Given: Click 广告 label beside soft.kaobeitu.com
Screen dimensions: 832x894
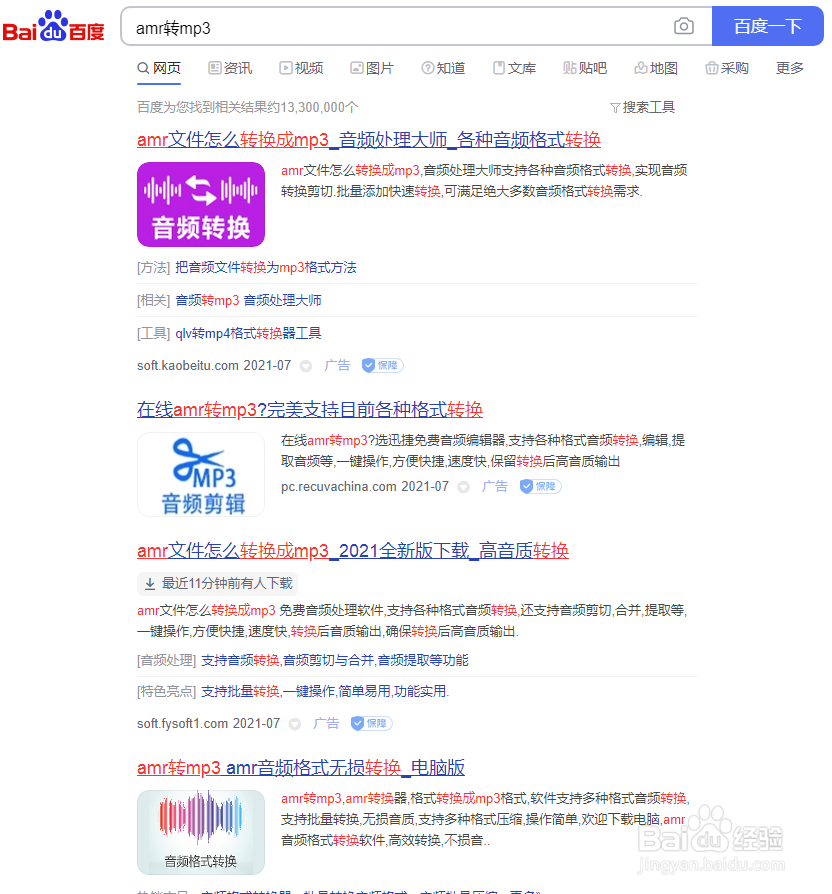Looking at the screenshot, I should 337,365.
